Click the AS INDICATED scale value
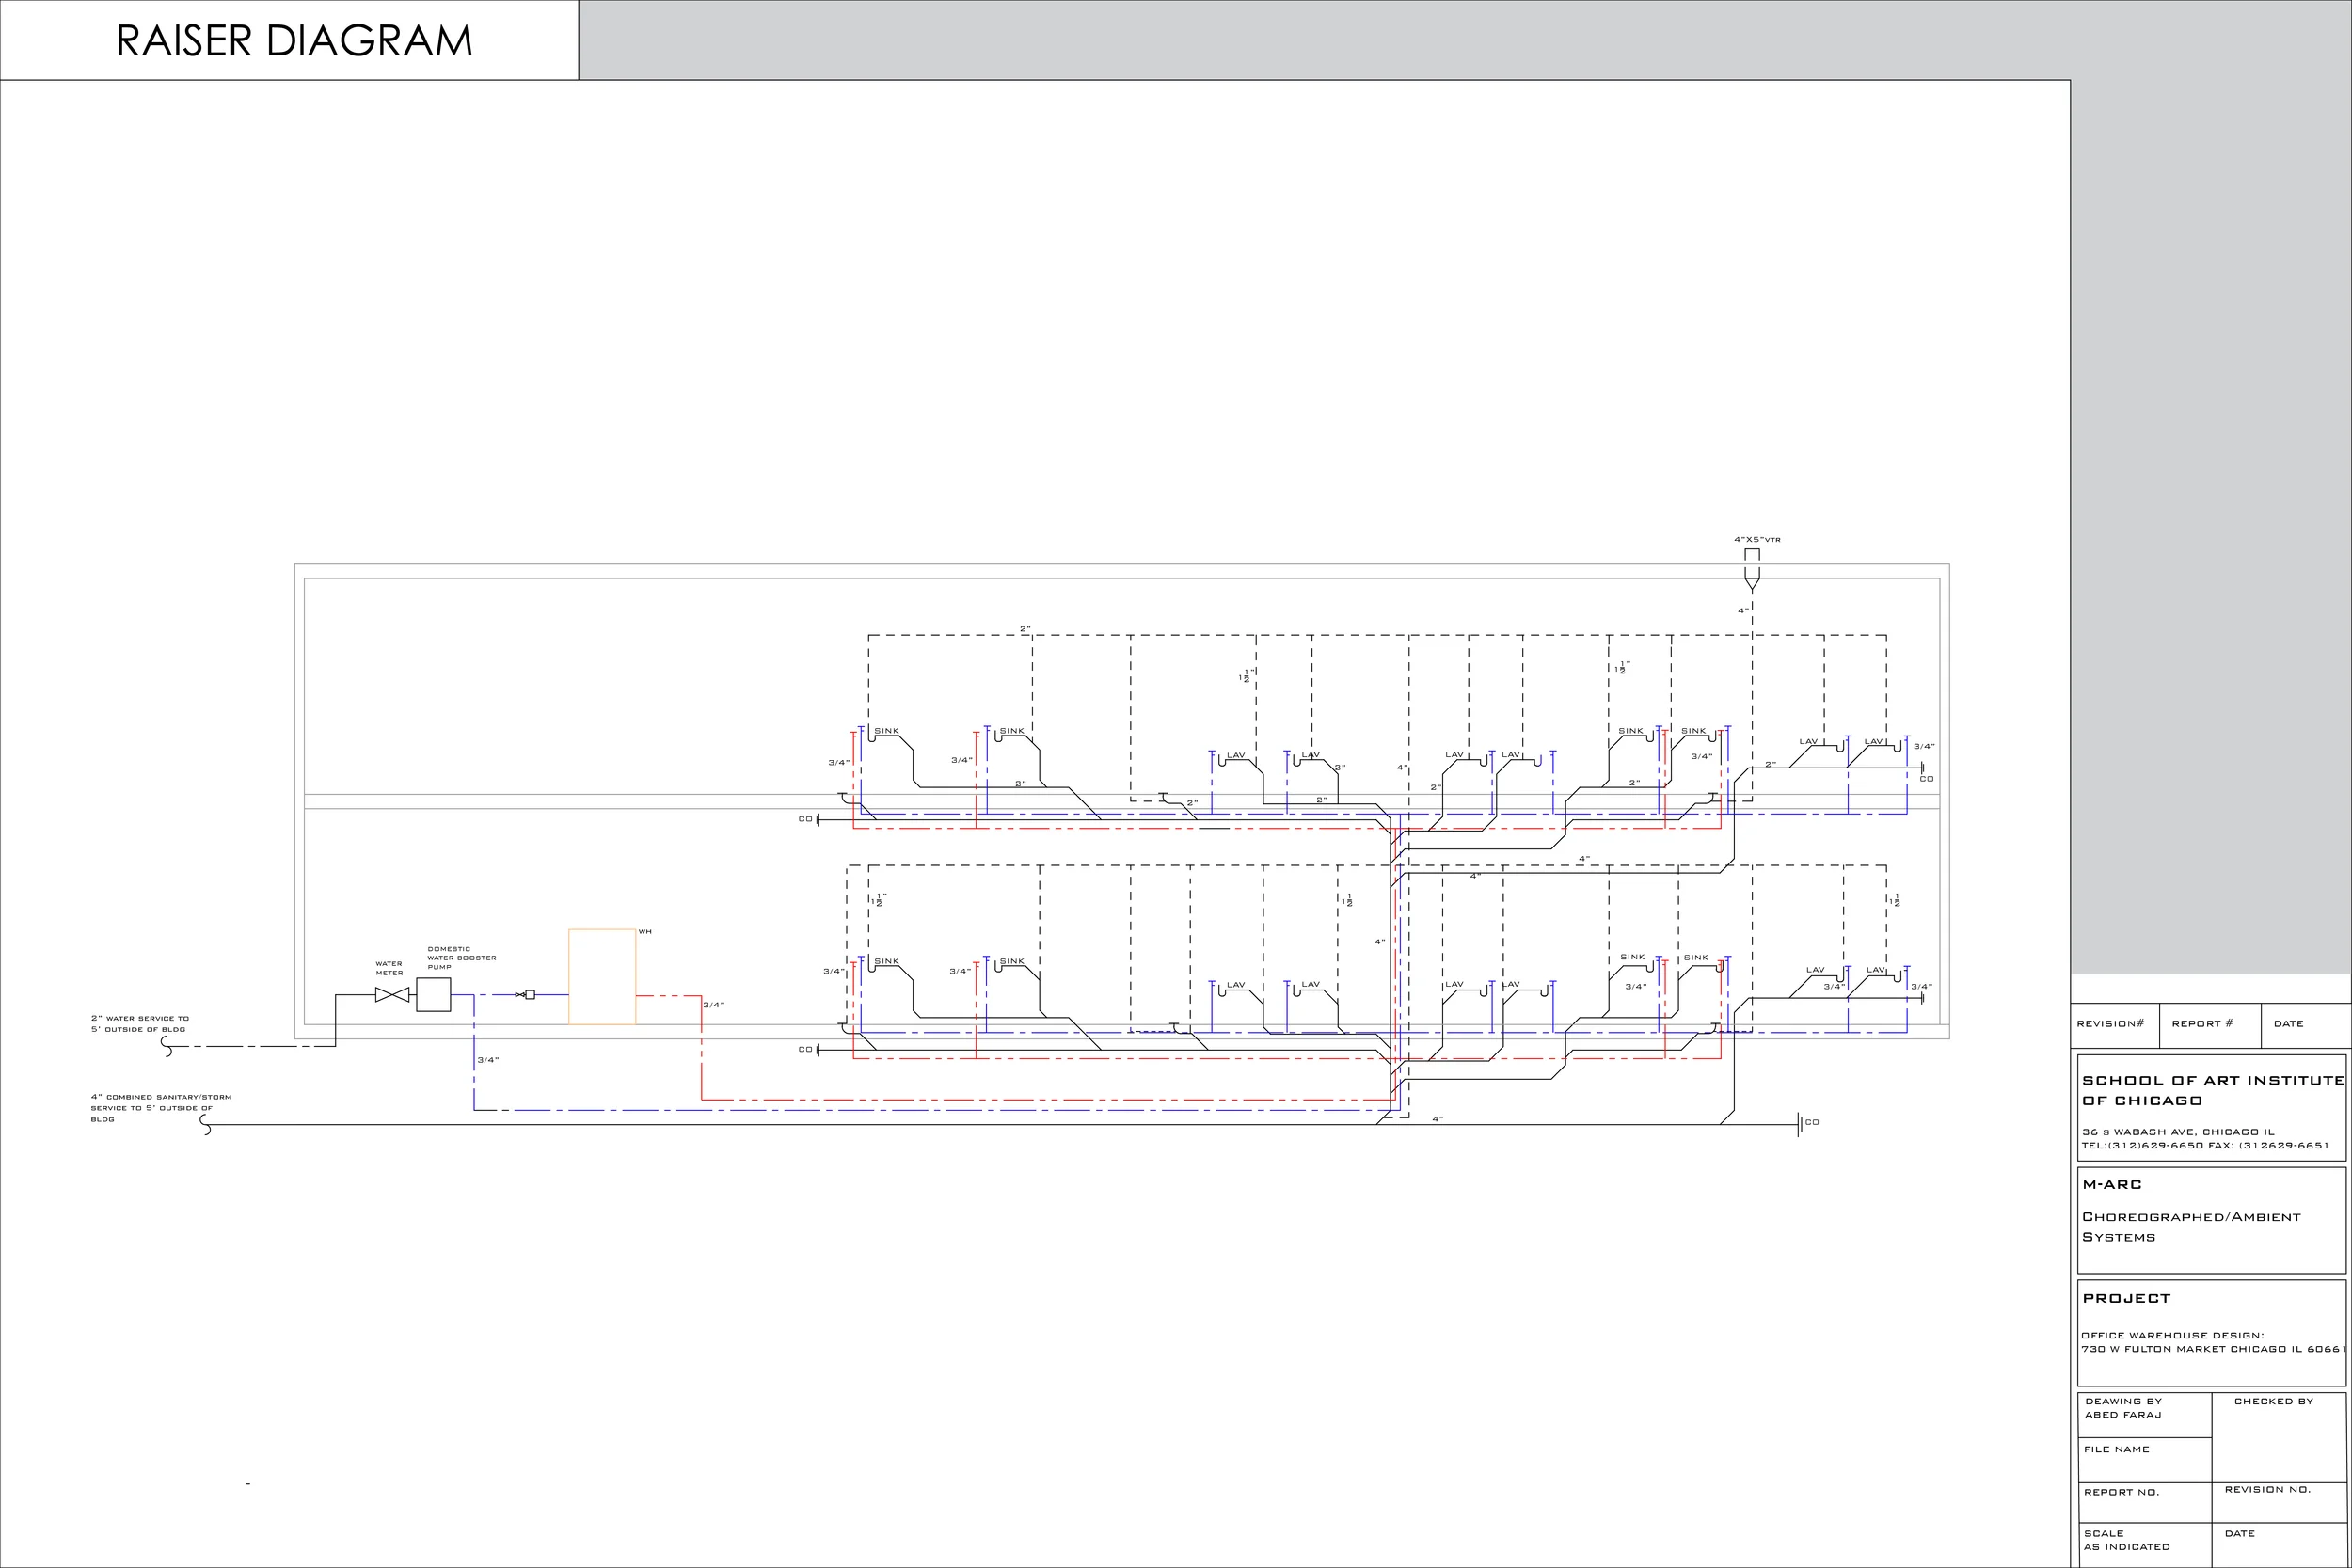This screenshot has width=2352, height=1568. pyautogui.click(x=2127, y=1547)
